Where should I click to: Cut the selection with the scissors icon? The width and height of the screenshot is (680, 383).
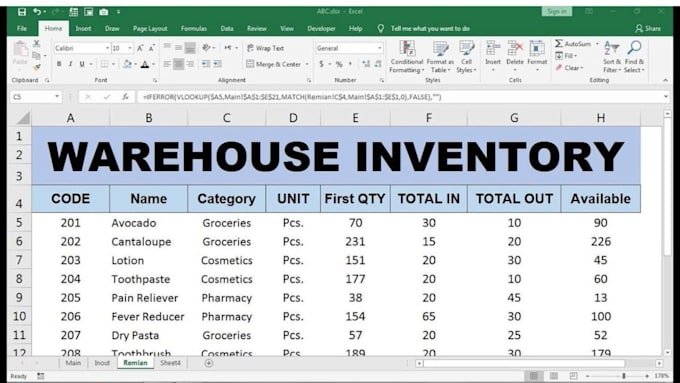[36, 43]
